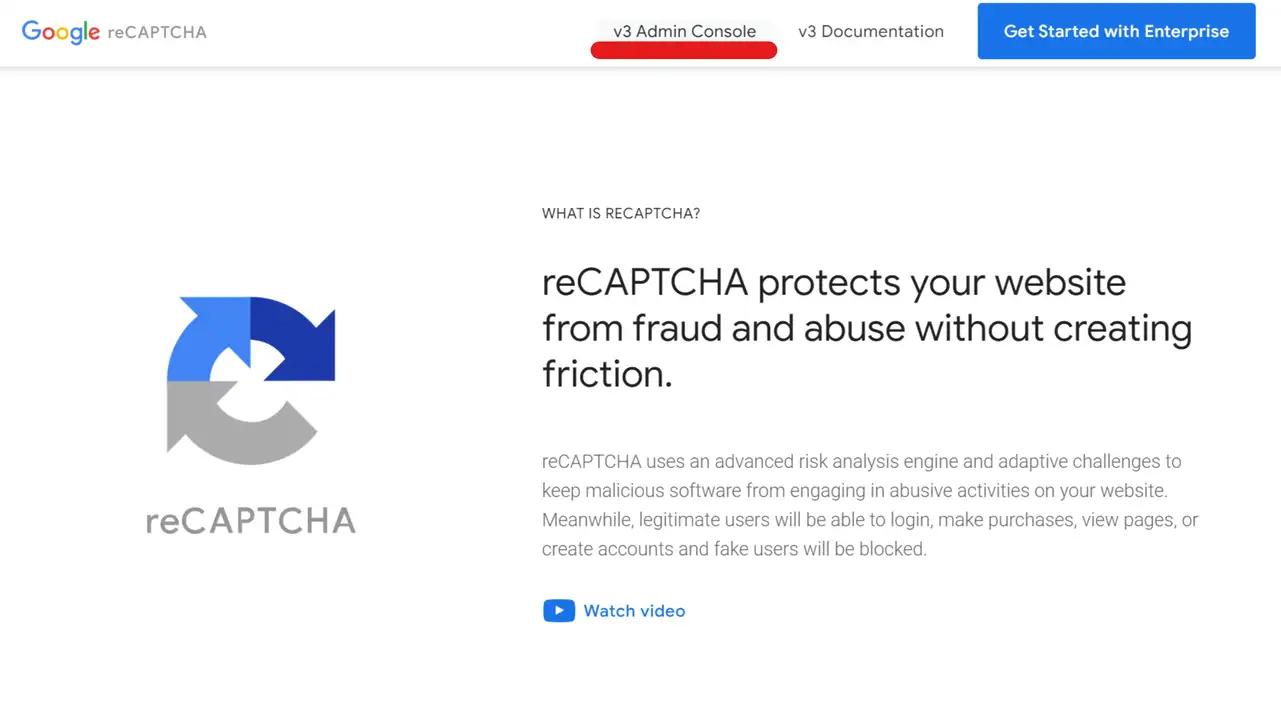Follow the Watch video text link
1281x720 pixels.
tap(634, 611)
